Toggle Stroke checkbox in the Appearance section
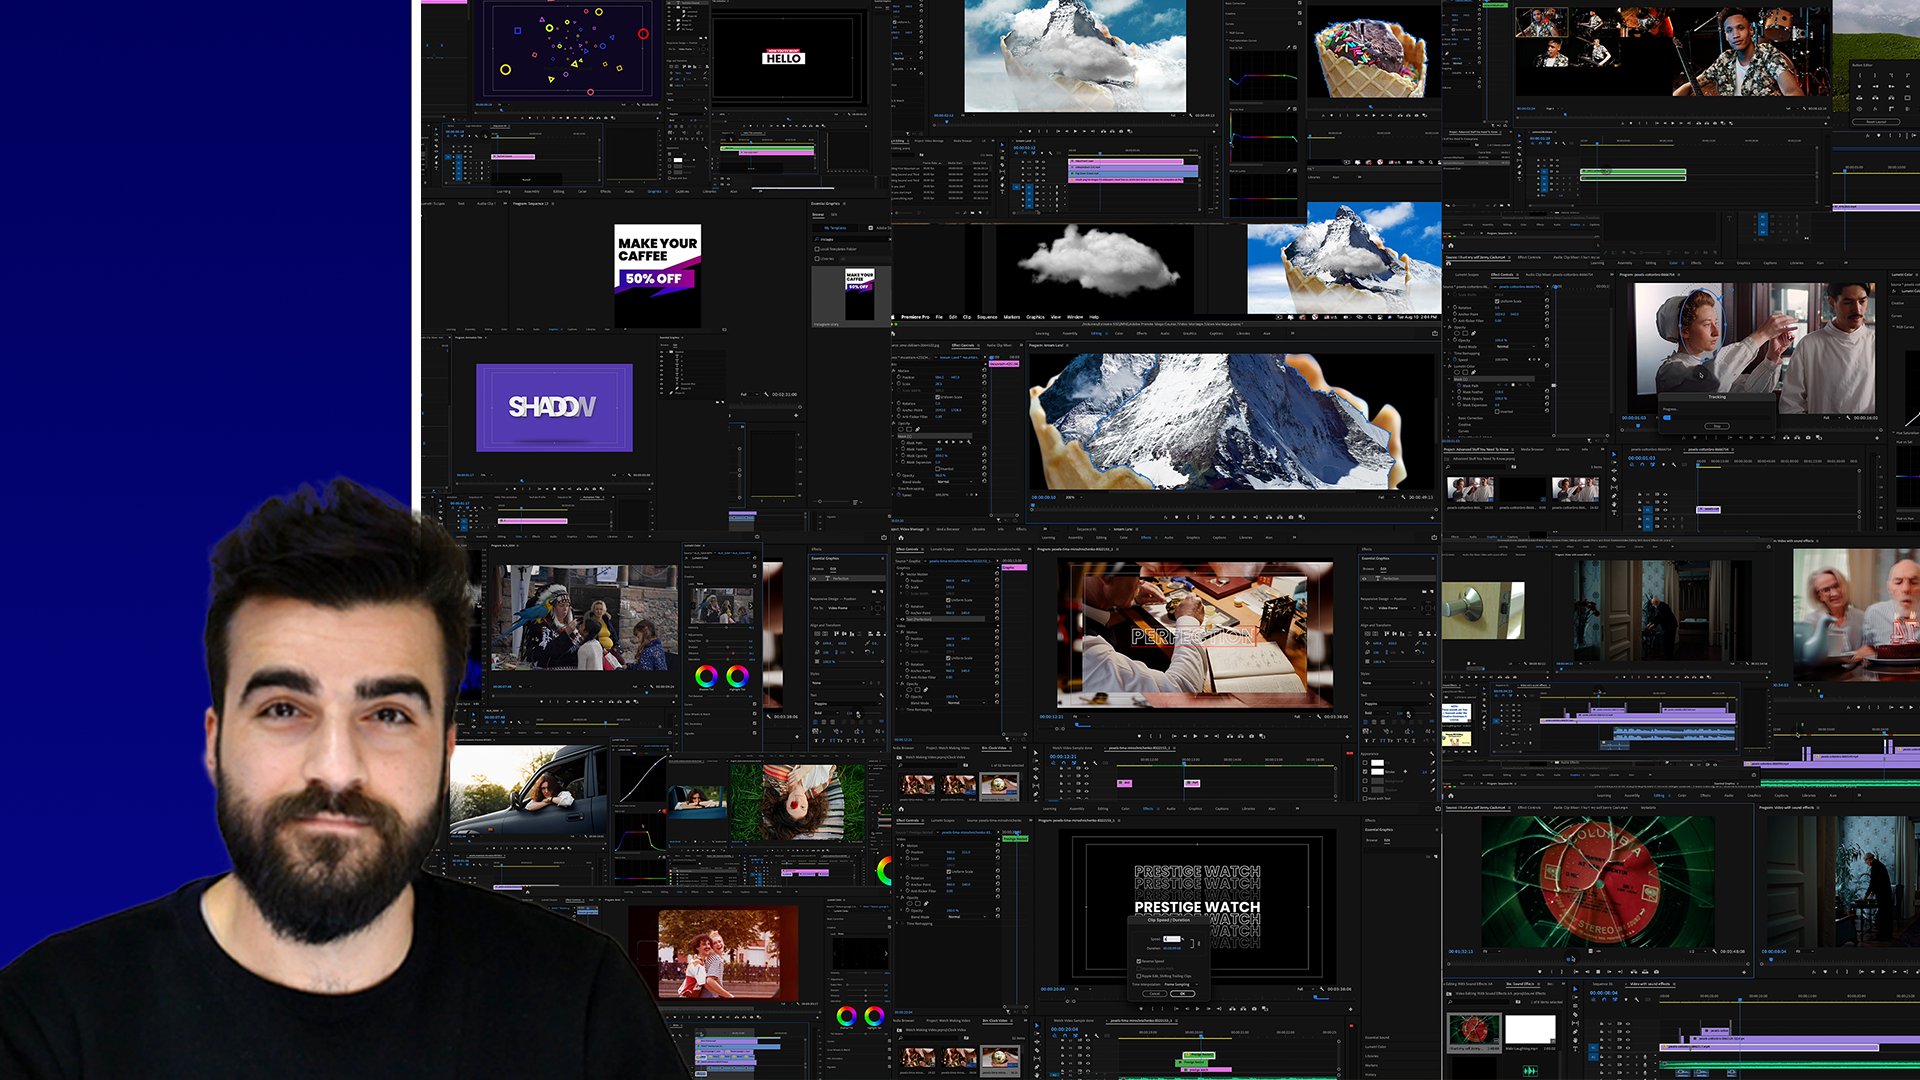1920x1080 pixels. [x=1365, y=772]
